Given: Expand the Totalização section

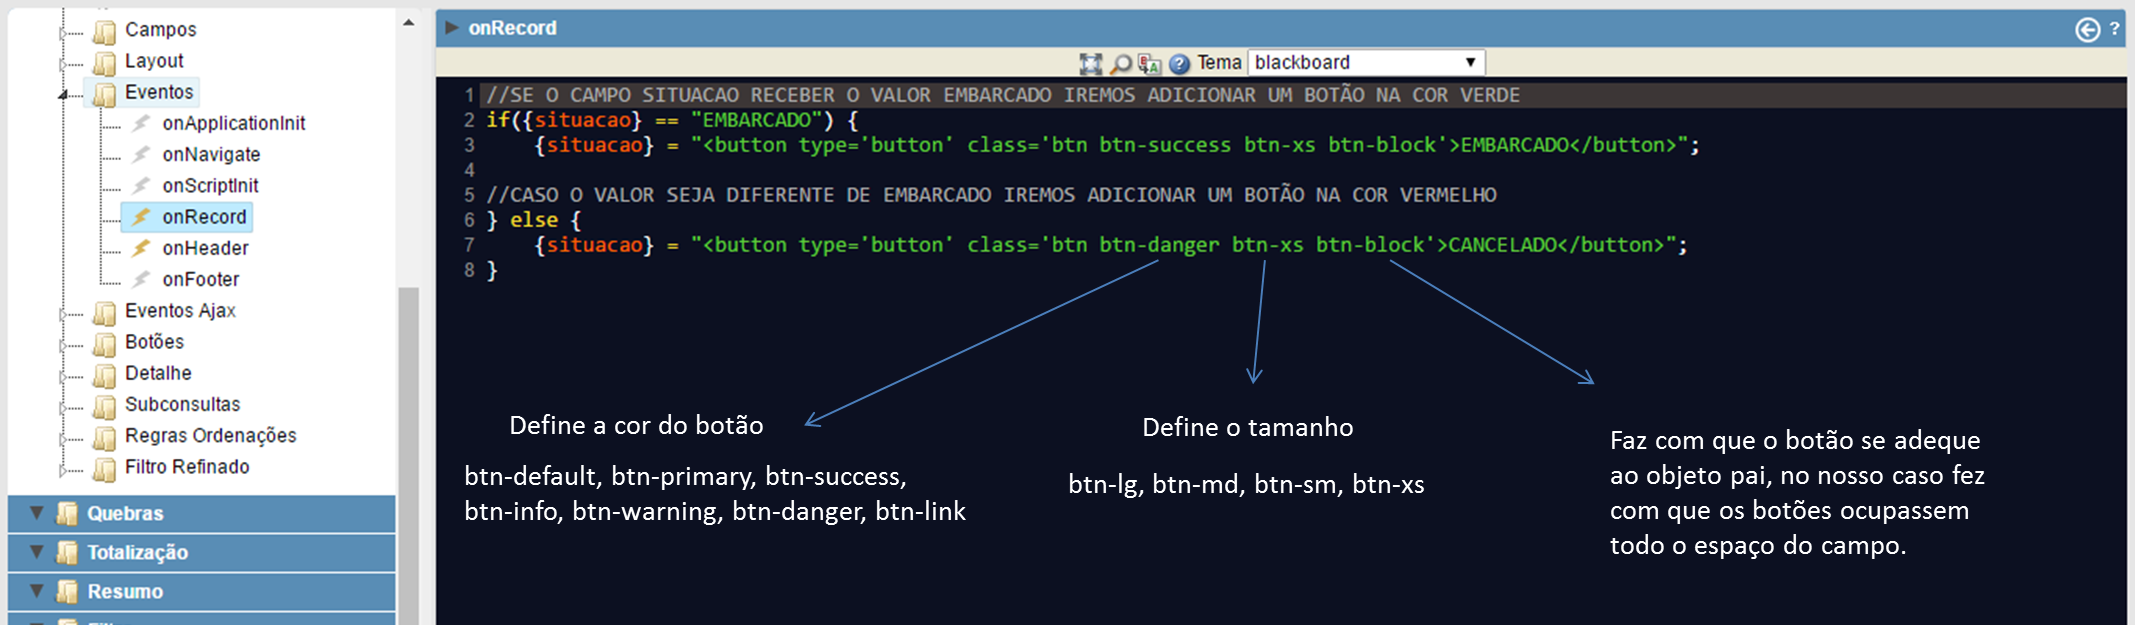Looking at the screenshot, I should tap(37, 552).
